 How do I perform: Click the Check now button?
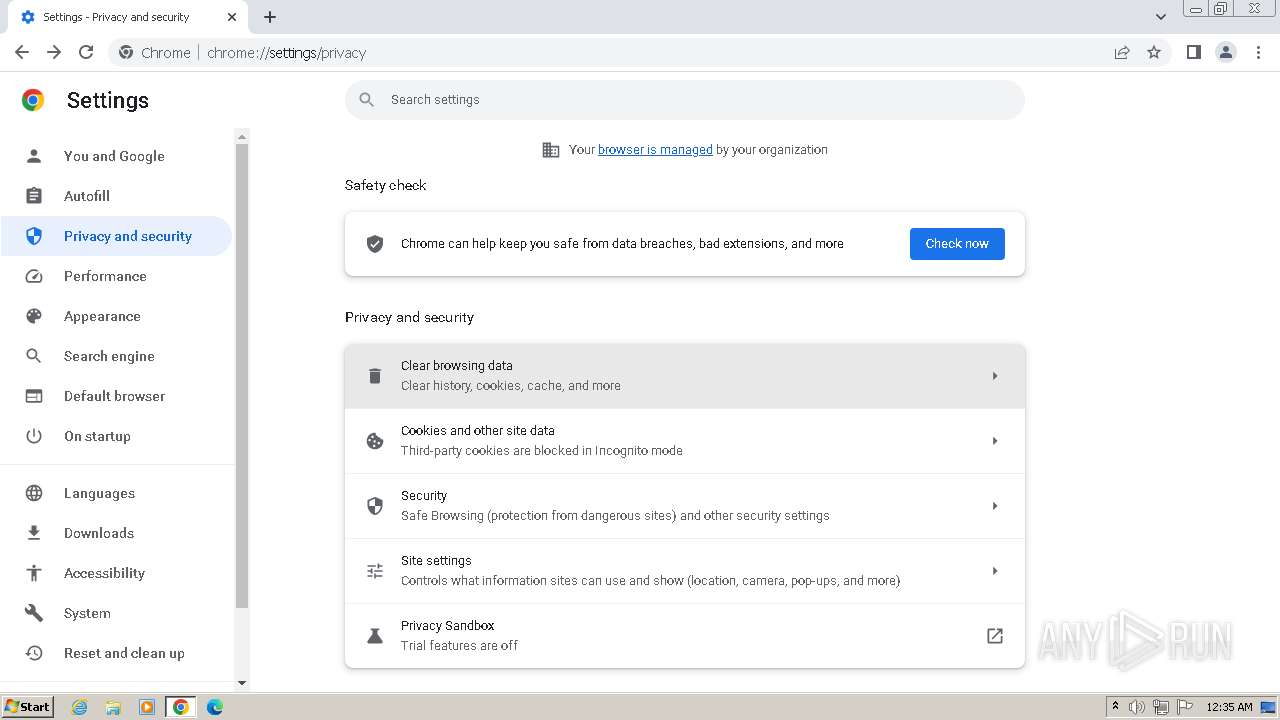957,244
